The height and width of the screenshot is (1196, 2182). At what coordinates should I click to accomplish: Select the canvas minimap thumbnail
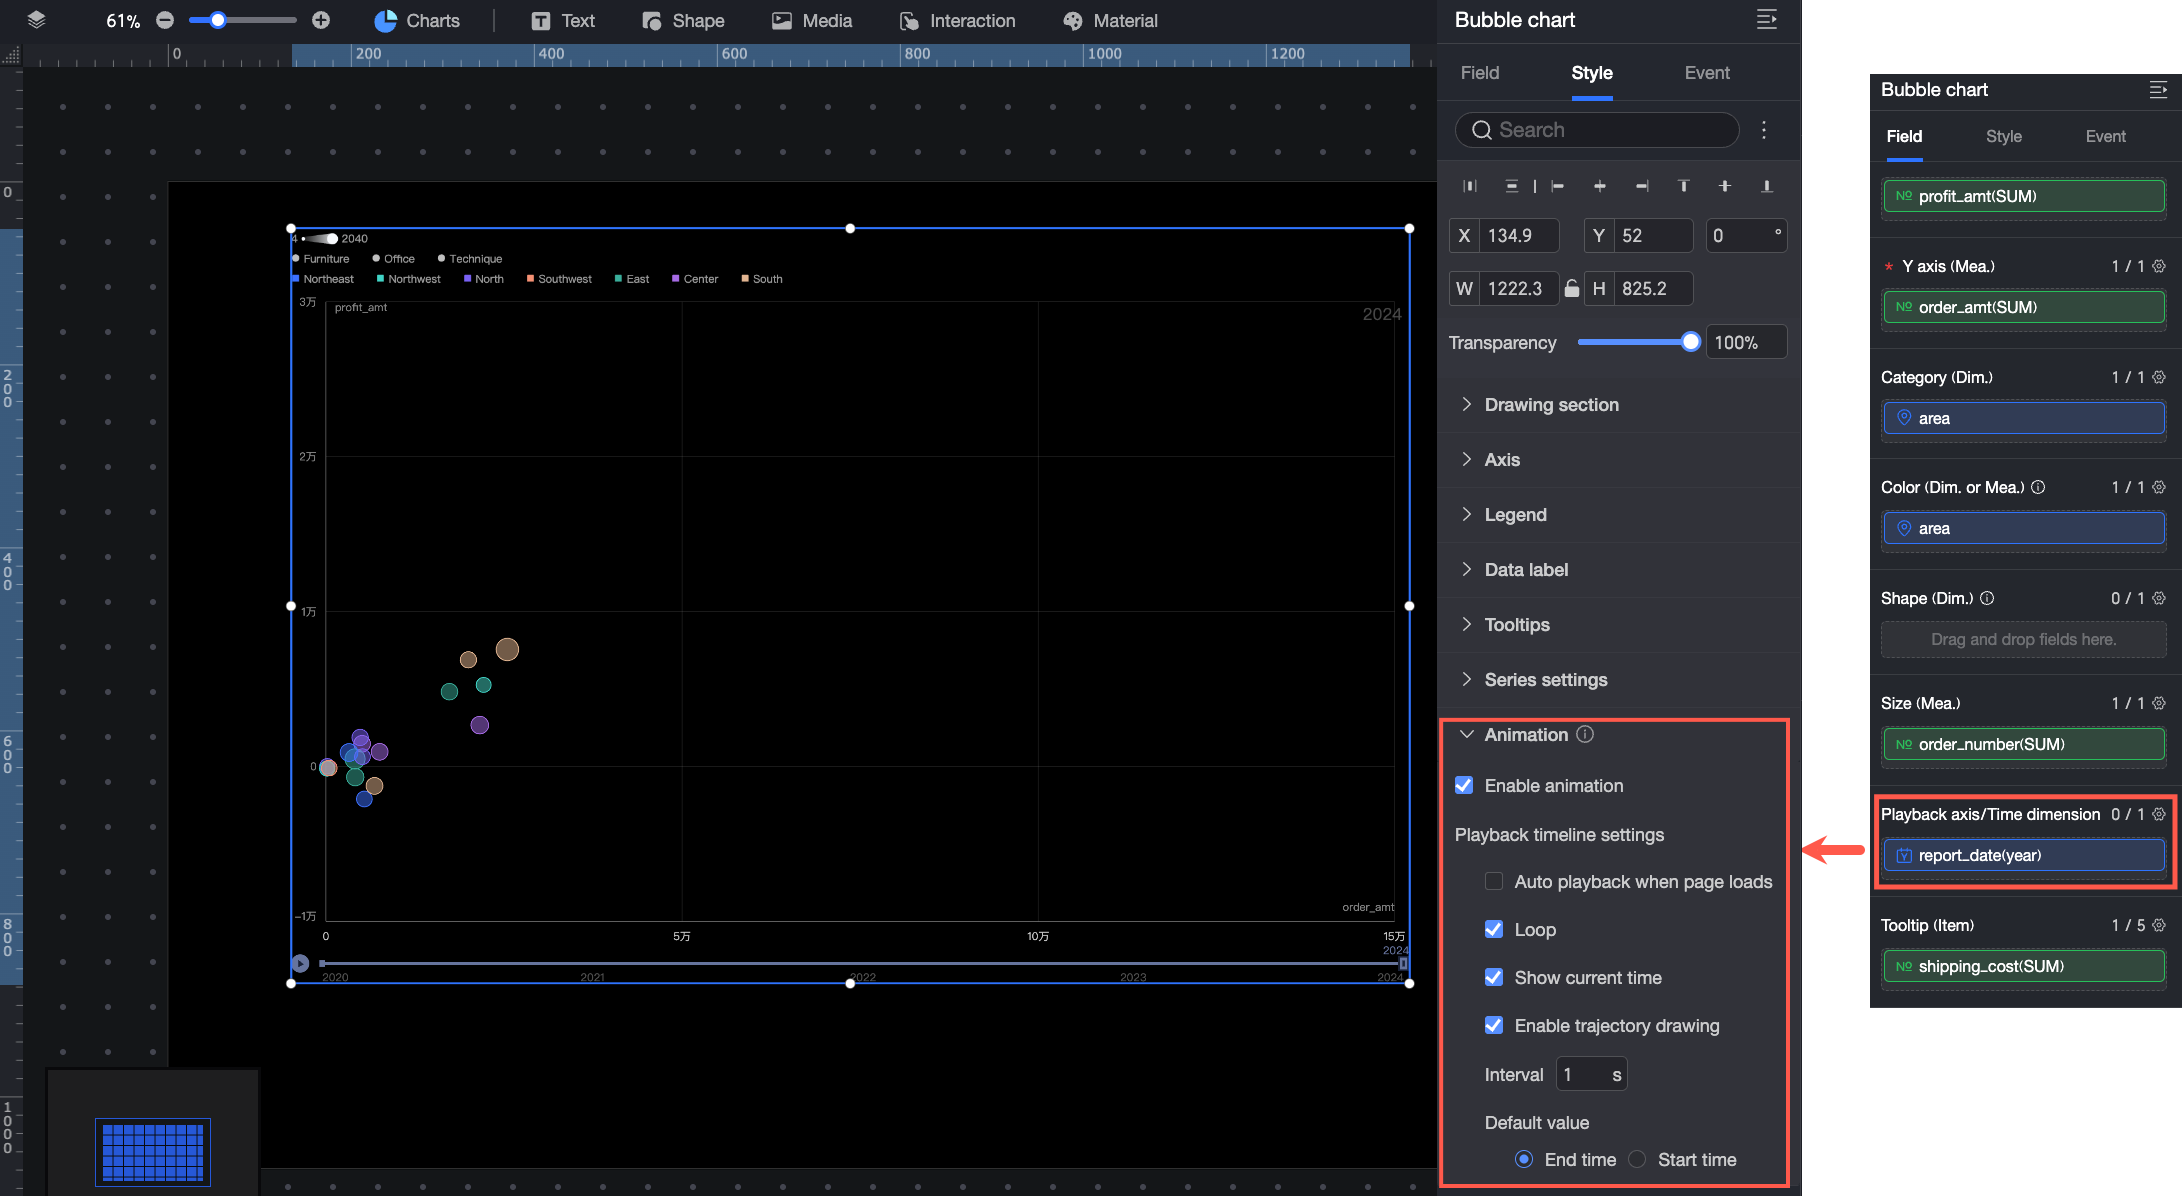pos(153,1152)
